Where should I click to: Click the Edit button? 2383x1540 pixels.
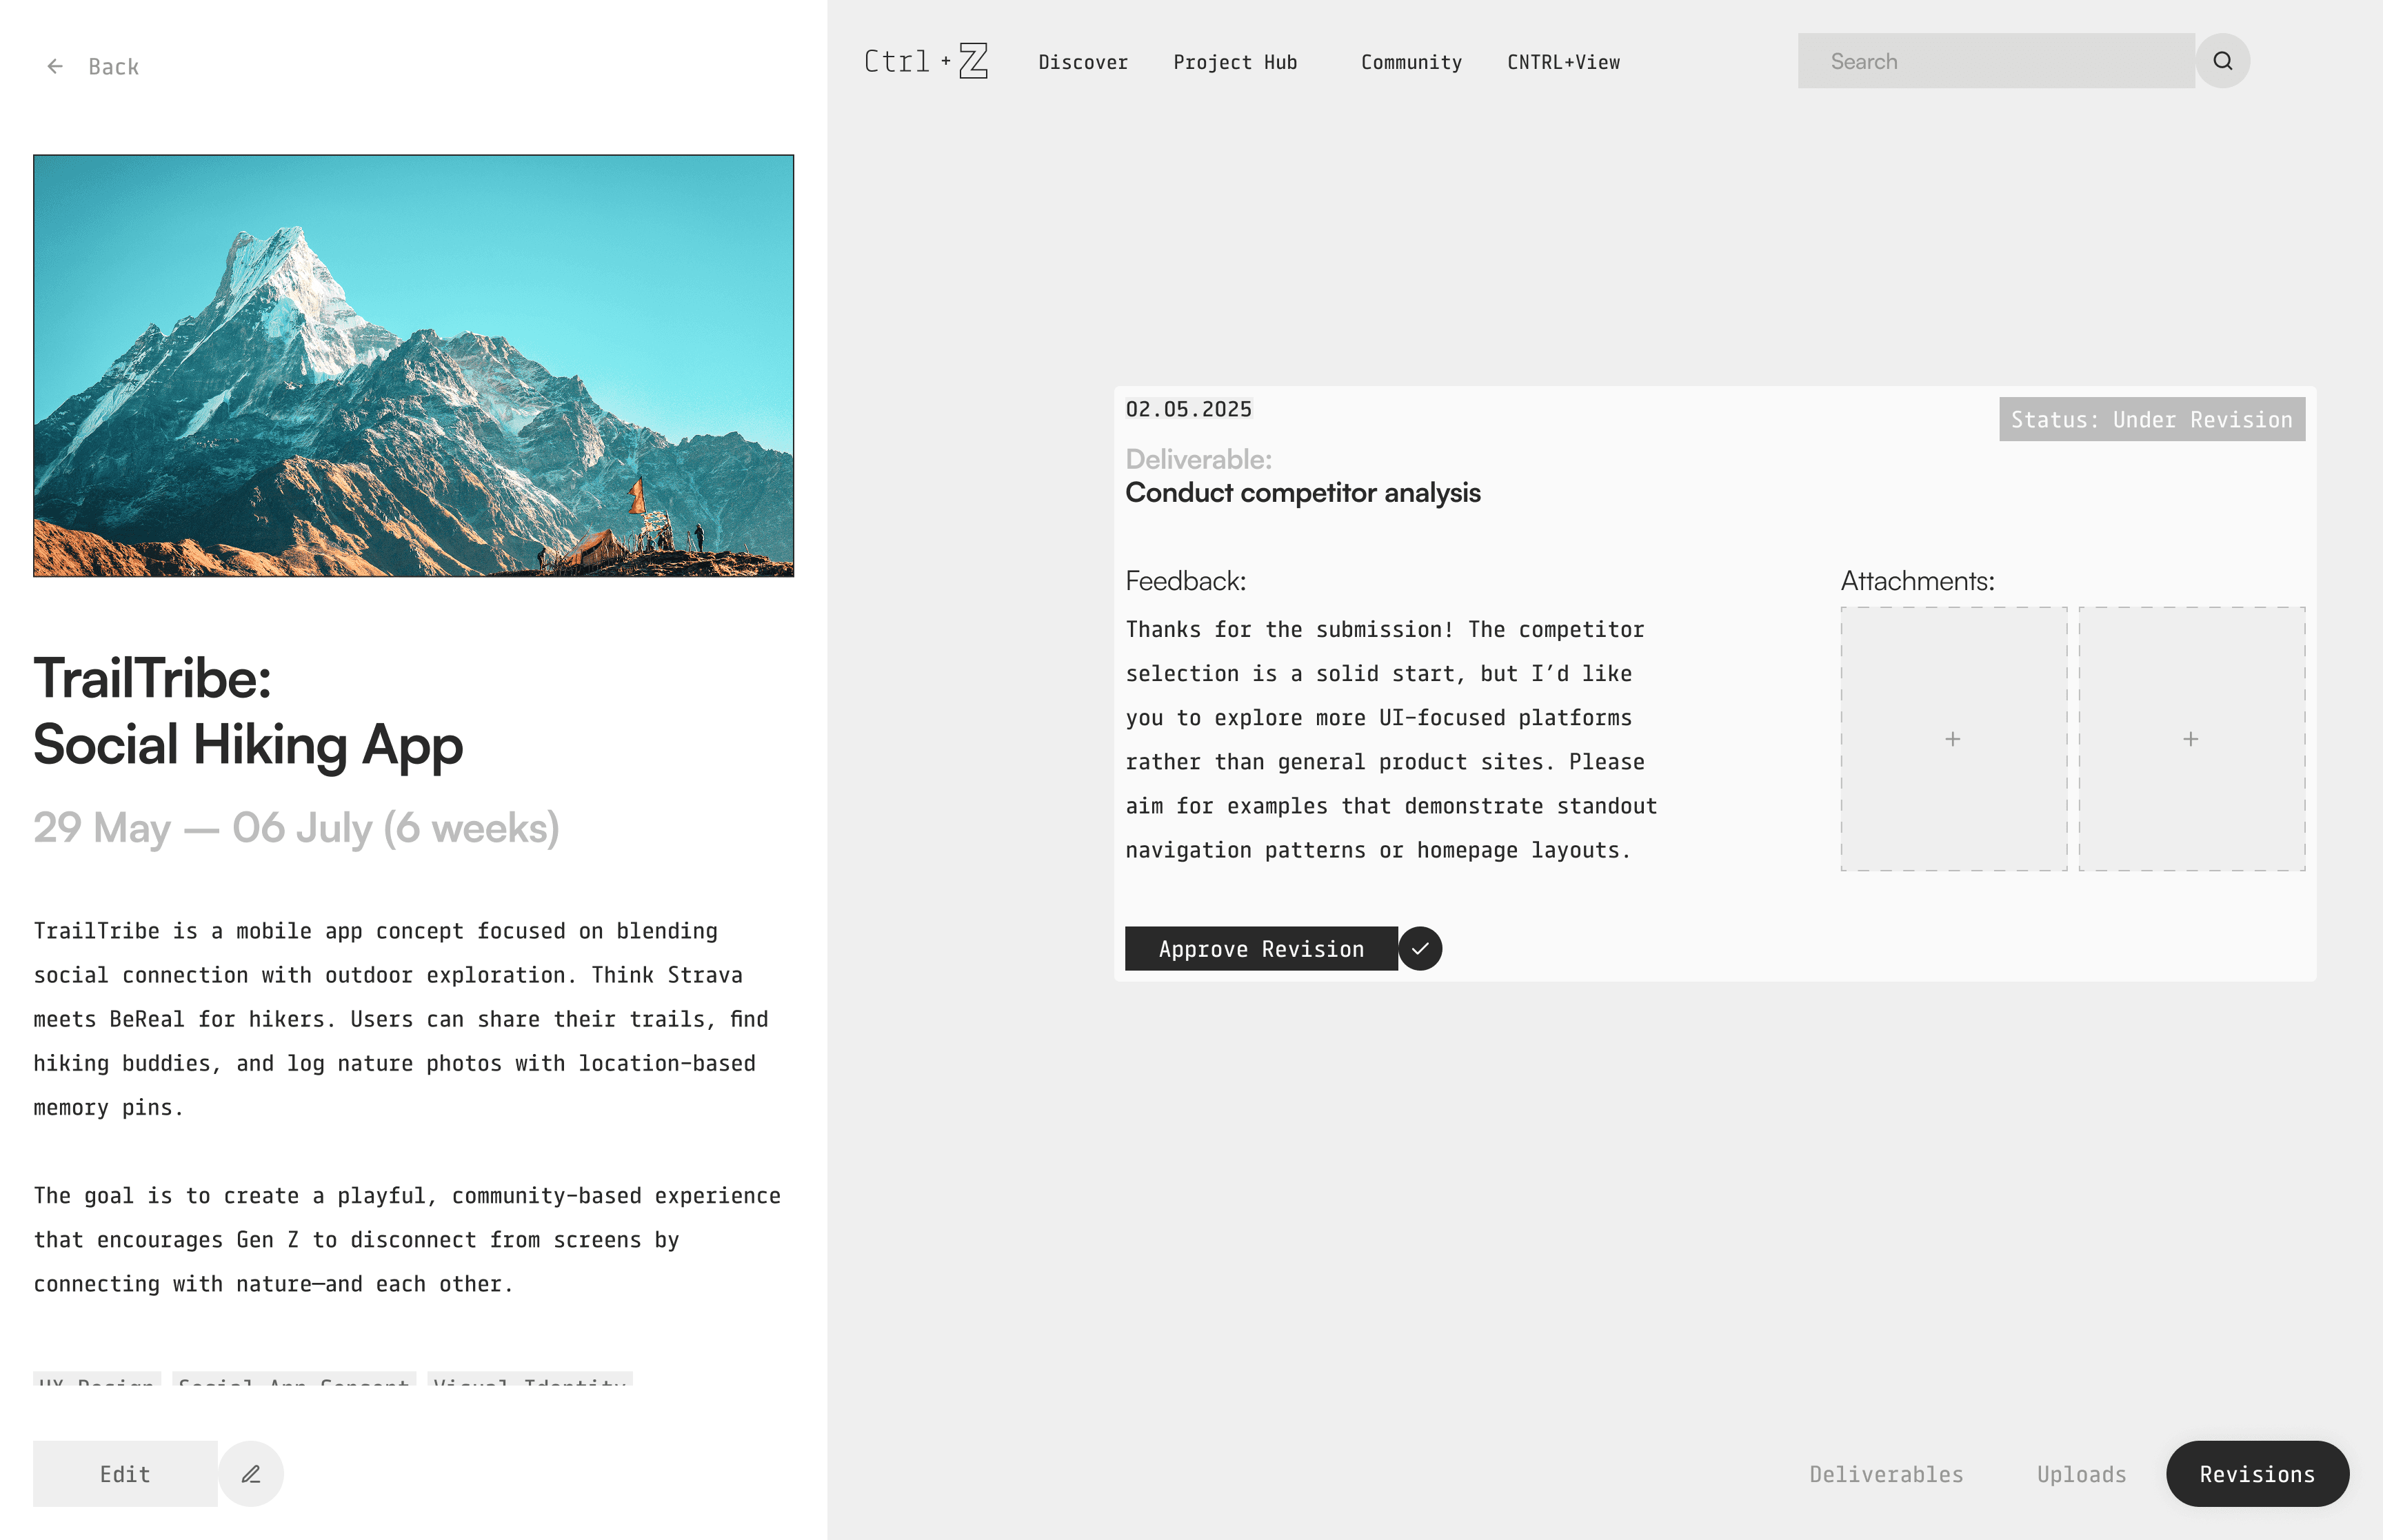(x=125, y=1473)
